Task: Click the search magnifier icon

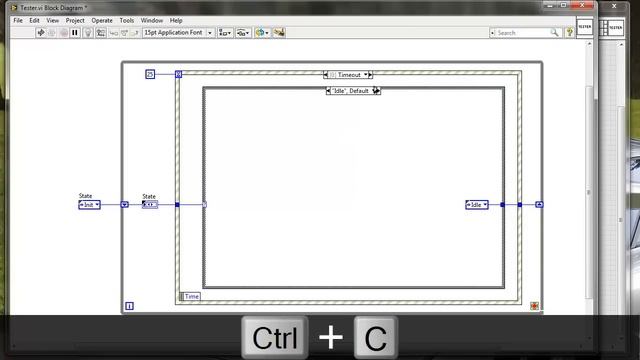Action: tap(554, 33)
